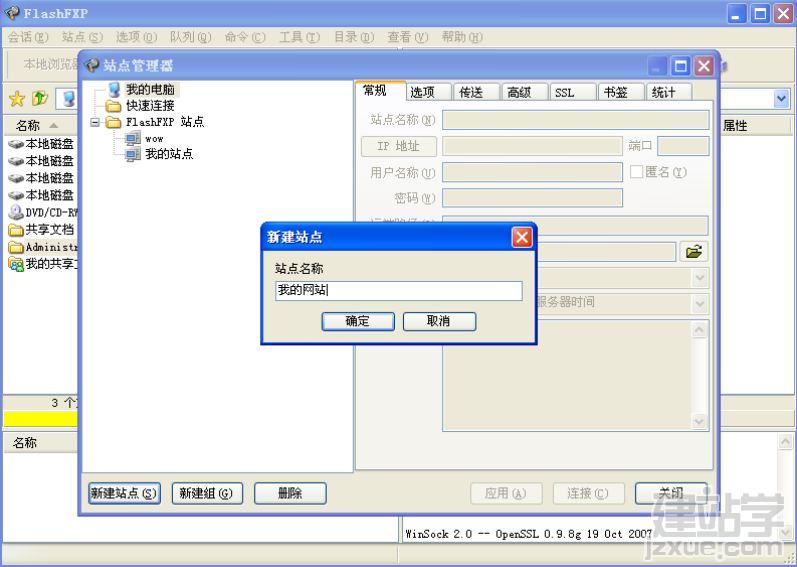Switch to the 统计 tab

[669, 92]
